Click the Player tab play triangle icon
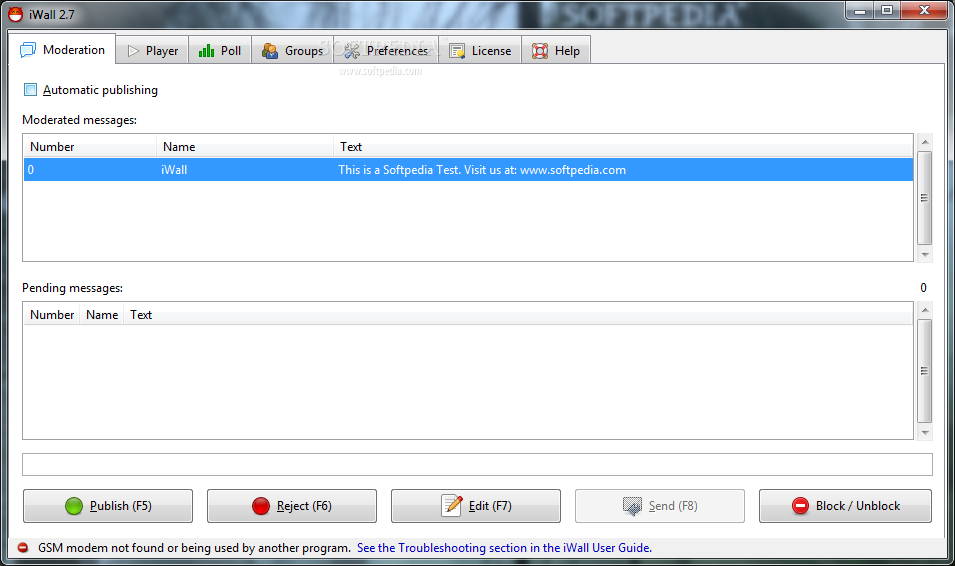Image resolution: width=955 pixels, height=566 pixels. tap(133, 51)
